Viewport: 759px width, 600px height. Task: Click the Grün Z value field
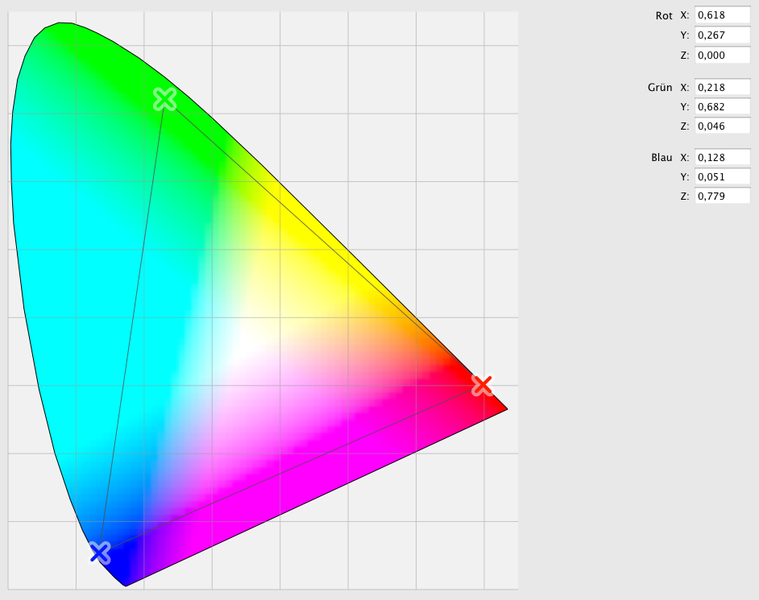coord(723,126)
